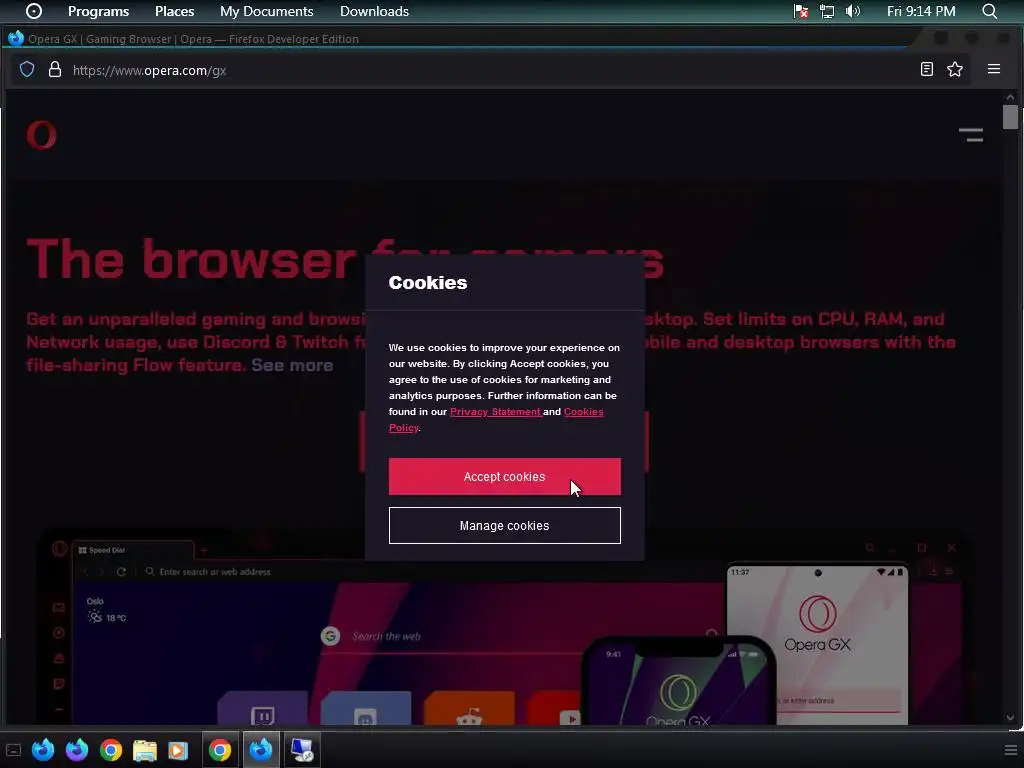The height and width of the screenshot is (768, 1024).
Task: Open the taskbar right-edge three-line menu icon
Action: pos(1010,750)
